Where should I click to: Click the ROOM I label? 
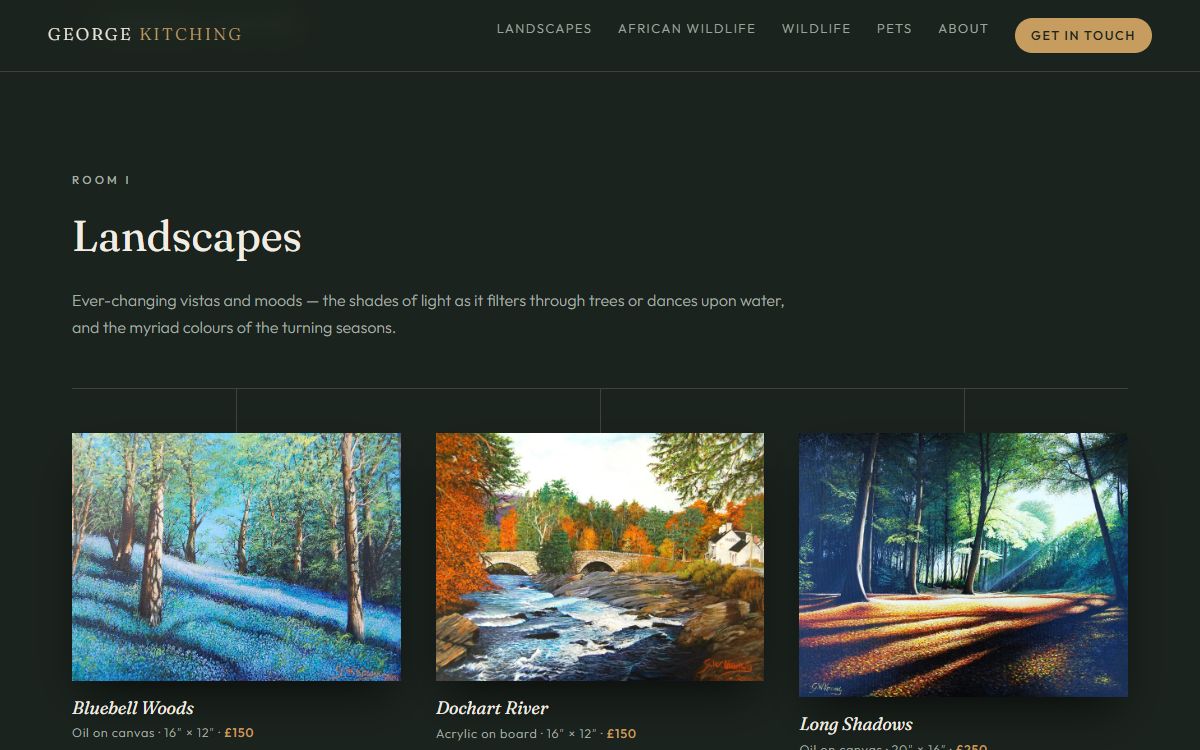pos(101,180)
